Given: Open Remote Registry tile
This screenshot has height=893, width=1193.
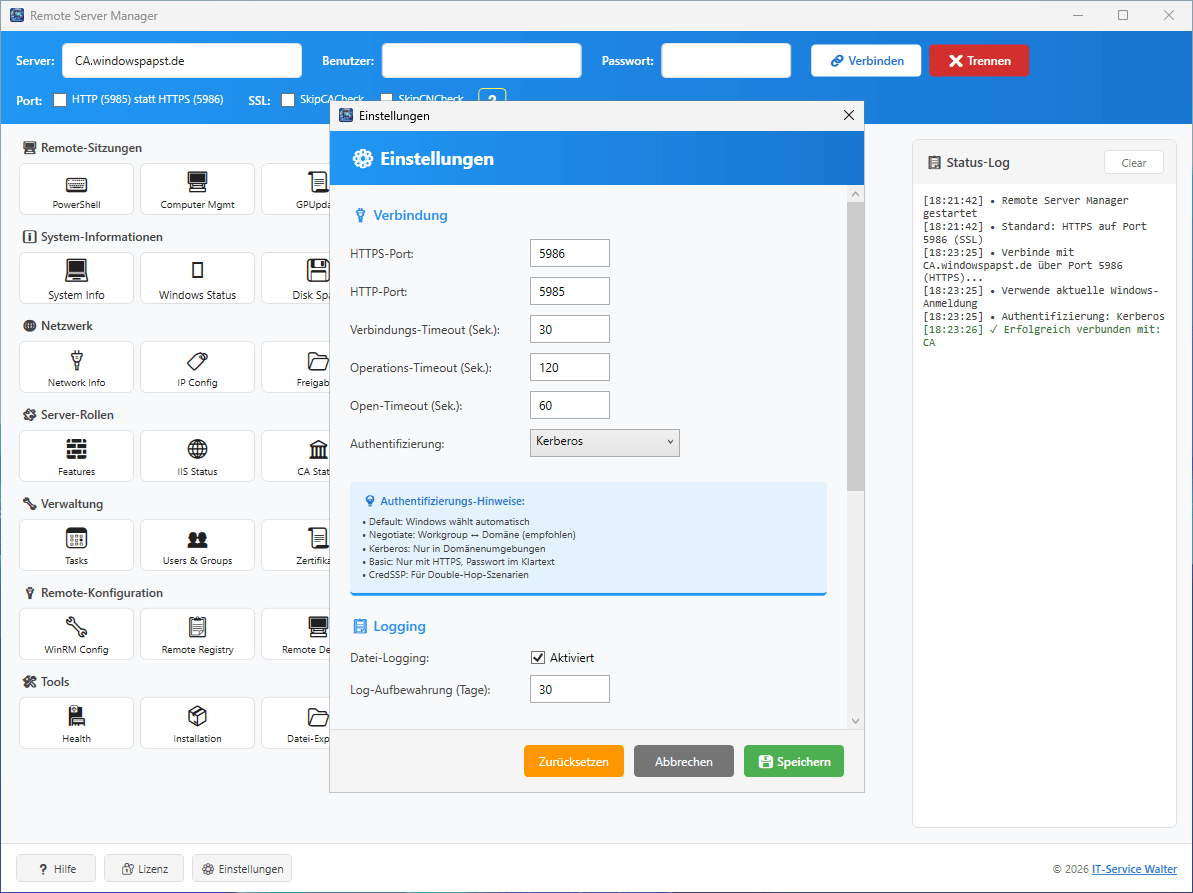Looking at the screenshot, I should point(197,634).
